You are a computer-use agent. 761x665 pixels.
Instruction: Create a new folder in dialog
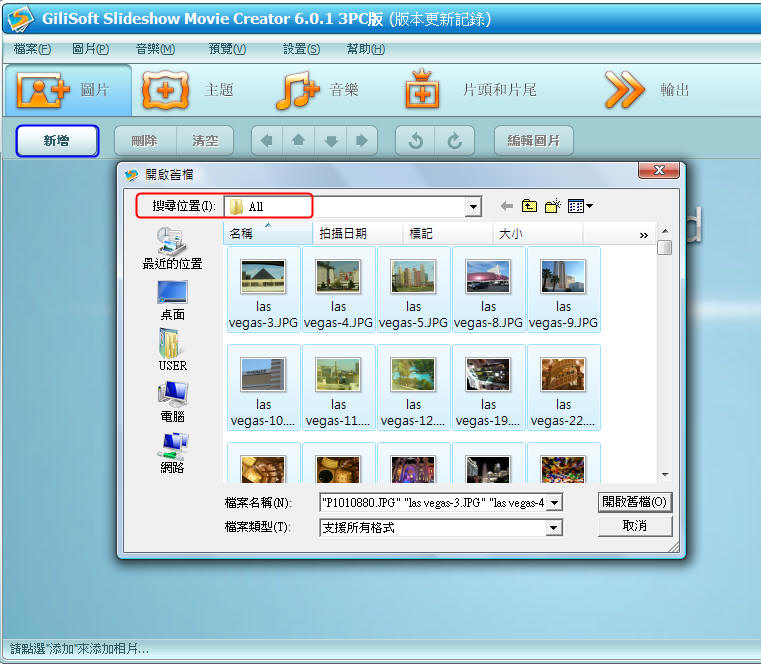[x=552, y=206]
